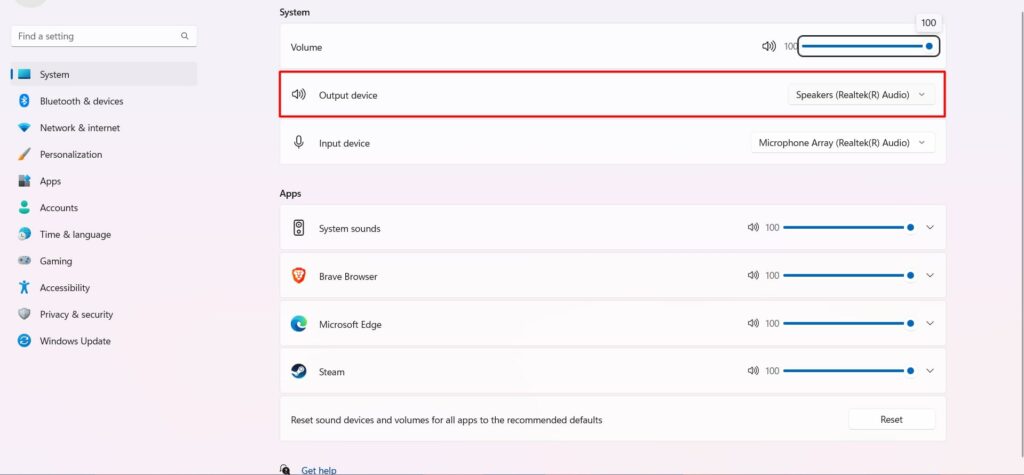Mute Steam volume speaker icon
1024x475 pixels.
(753, 371)
